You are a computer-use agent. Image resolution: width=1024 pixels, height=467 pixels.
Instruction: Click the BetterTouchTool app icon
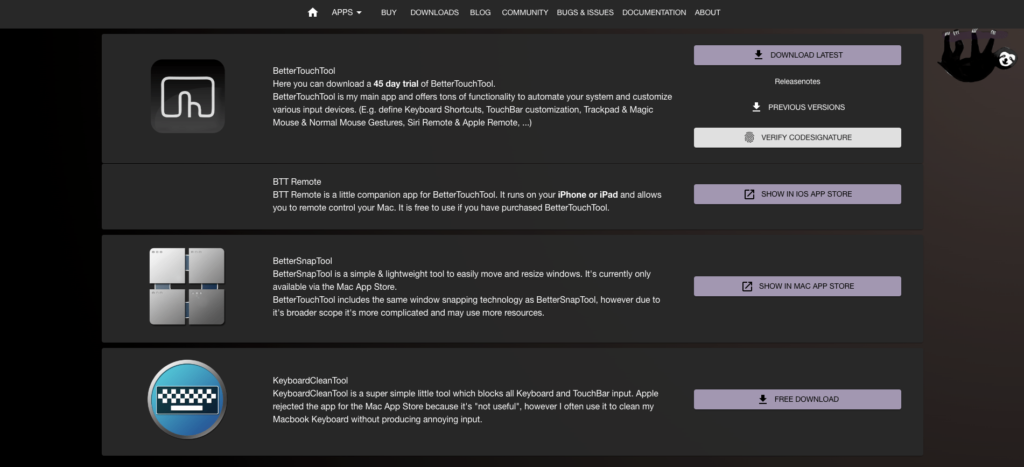tap(188, 97)
